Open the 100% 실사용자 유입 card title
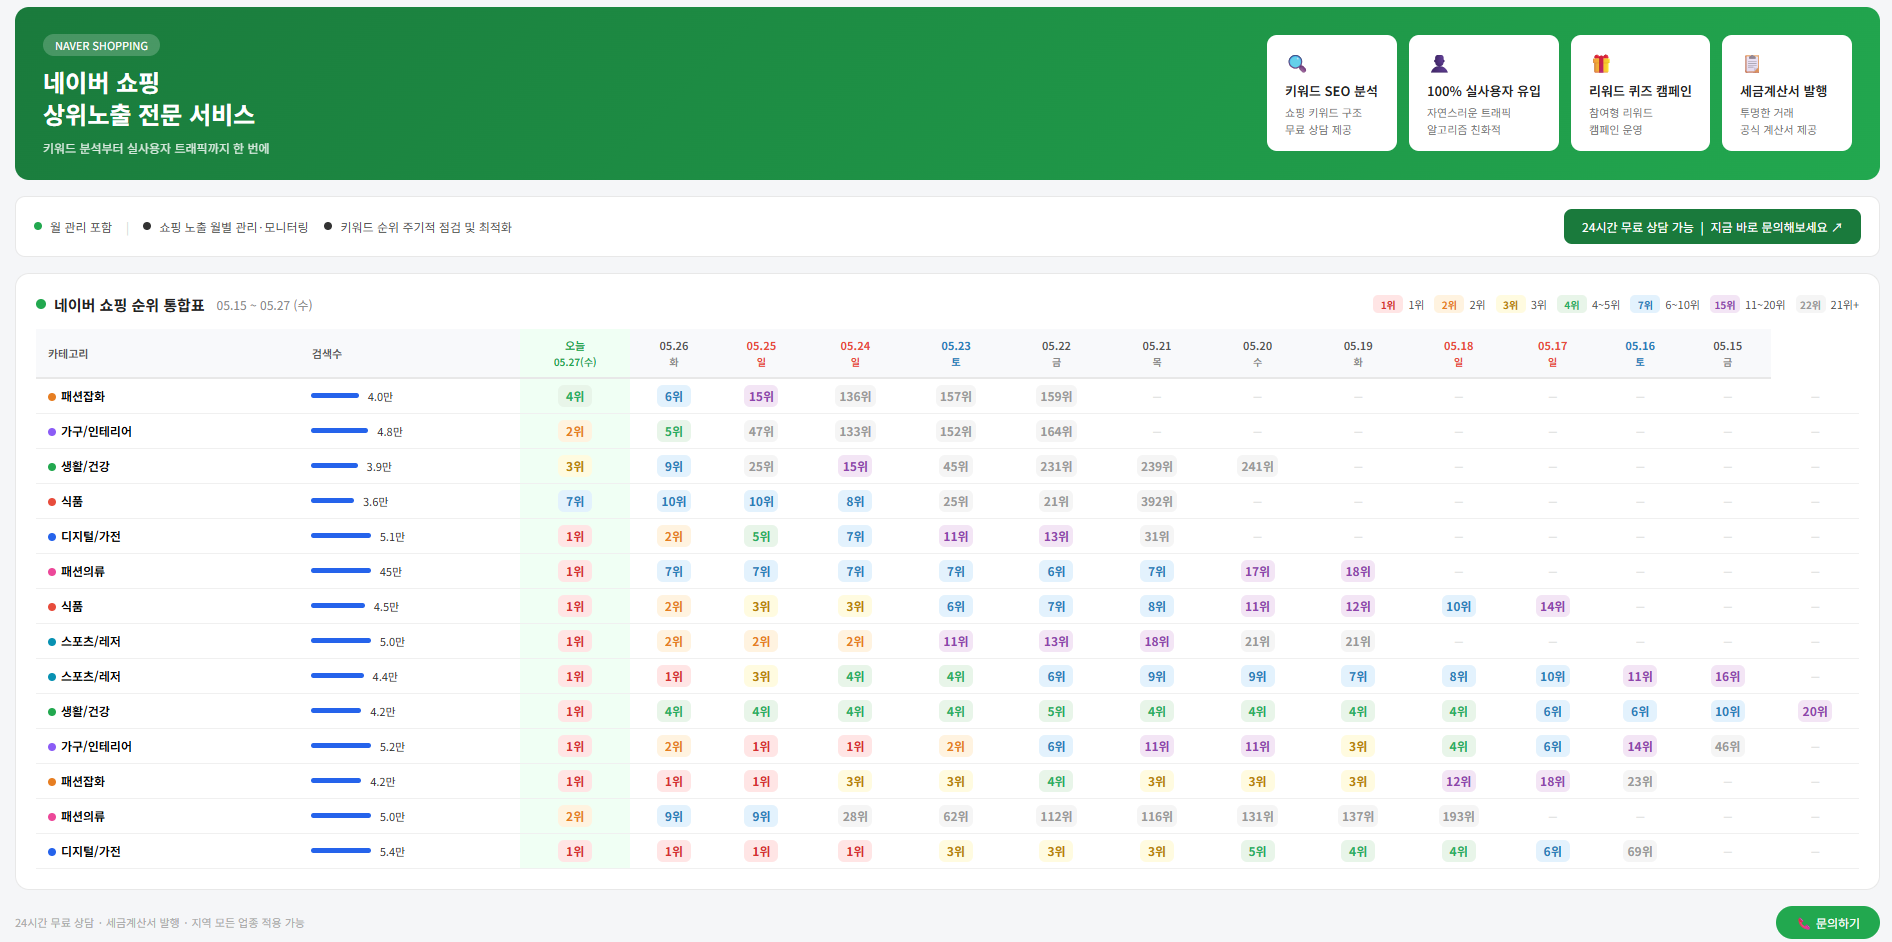The height and width of the screenshot is (942, 1892). point(1483,91)
